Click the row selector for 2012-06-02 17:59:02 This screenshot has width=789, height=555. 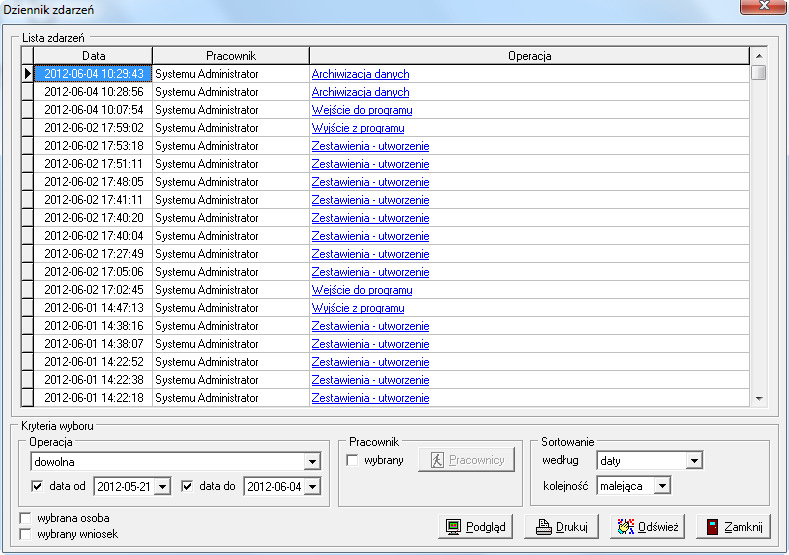tap(27, 128)
